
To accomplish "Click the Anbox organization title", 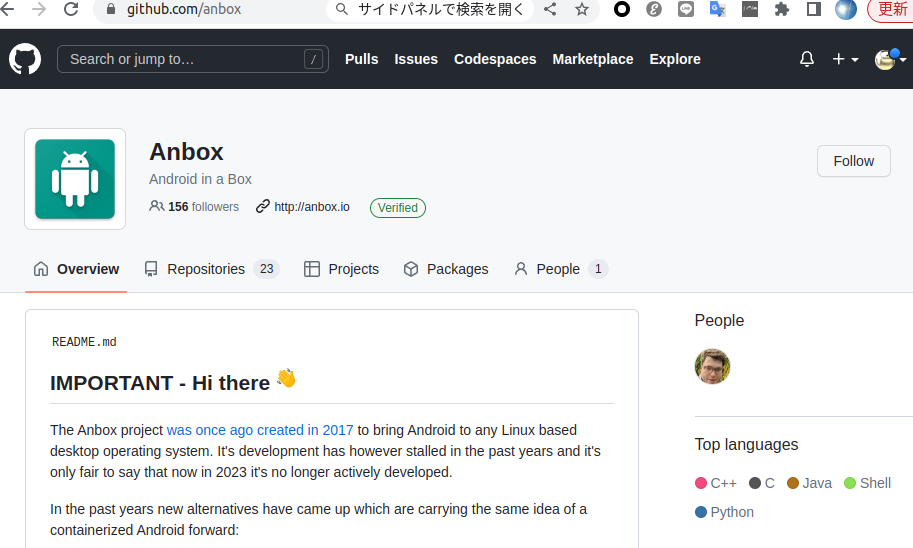I will (186, 152).
